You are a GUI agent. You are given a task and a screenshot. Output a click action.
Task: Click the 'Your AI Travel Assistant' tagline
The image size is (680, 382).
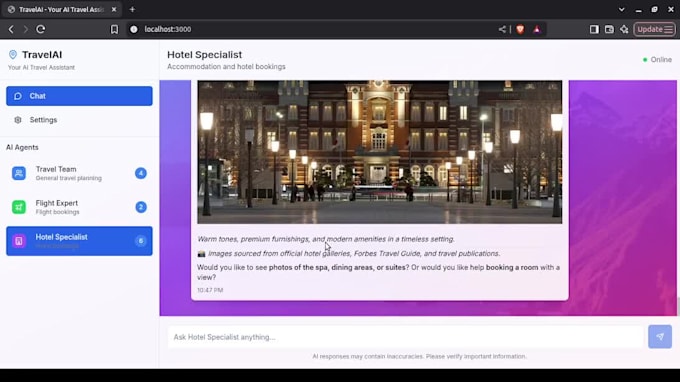click(x=41, y=68)
